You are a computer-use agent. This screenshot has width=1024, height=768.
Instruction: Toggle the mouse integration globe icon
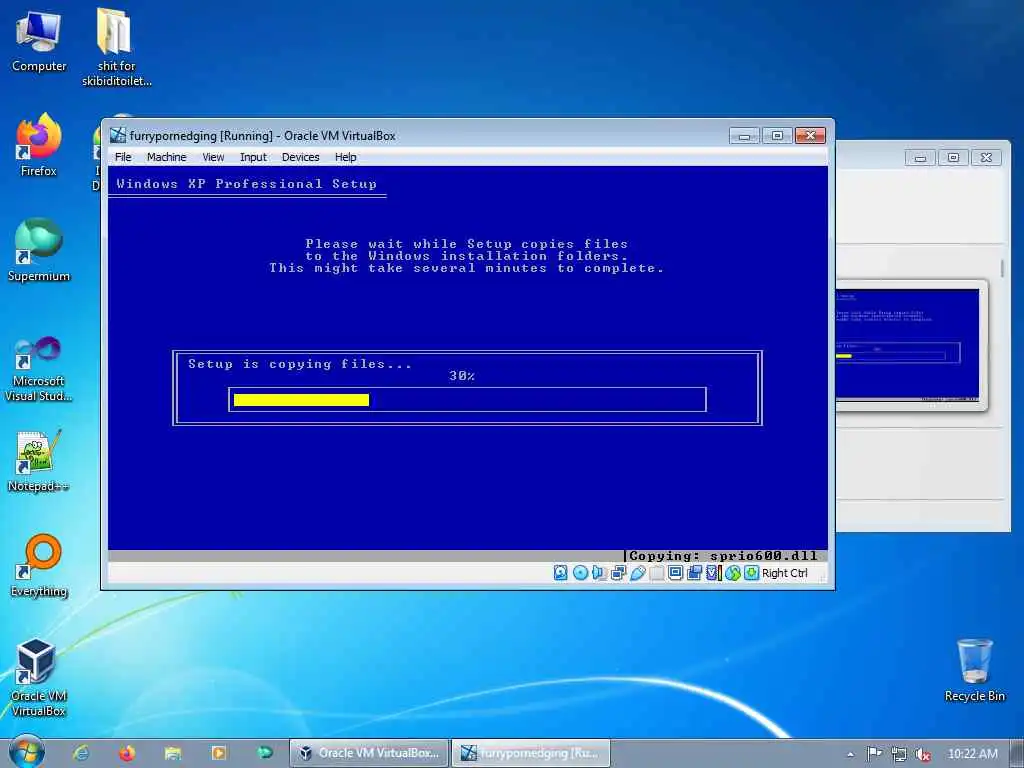point(733,573)
